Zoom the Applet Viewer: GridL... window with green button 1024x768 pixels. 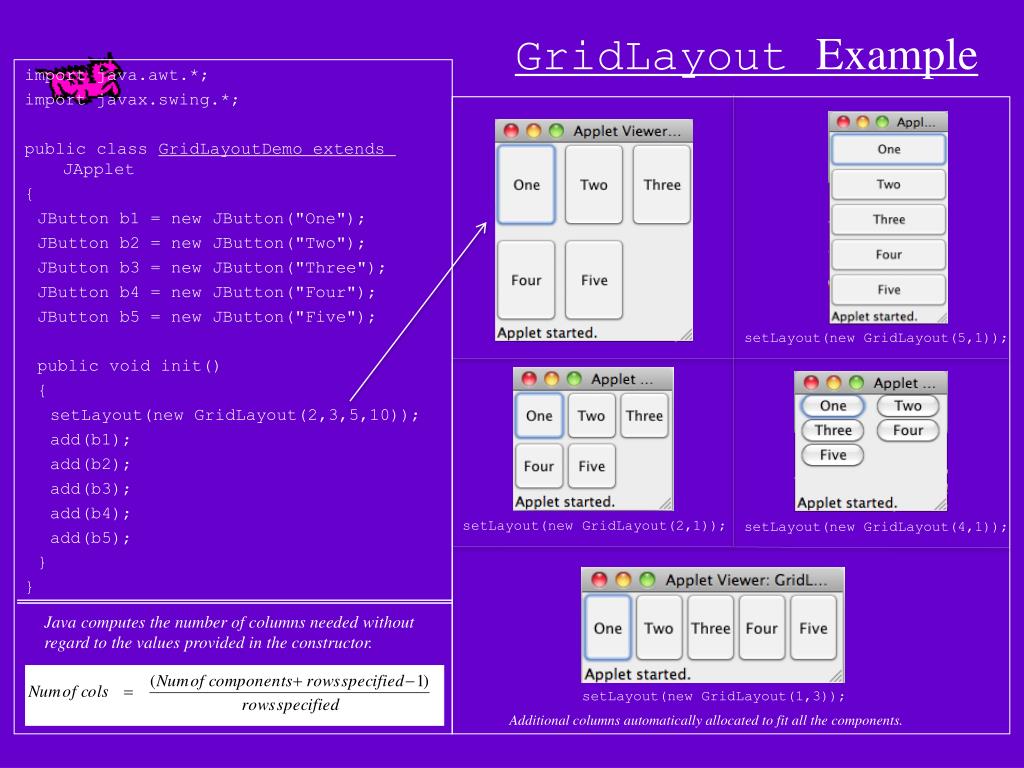[x=647, y=579]
